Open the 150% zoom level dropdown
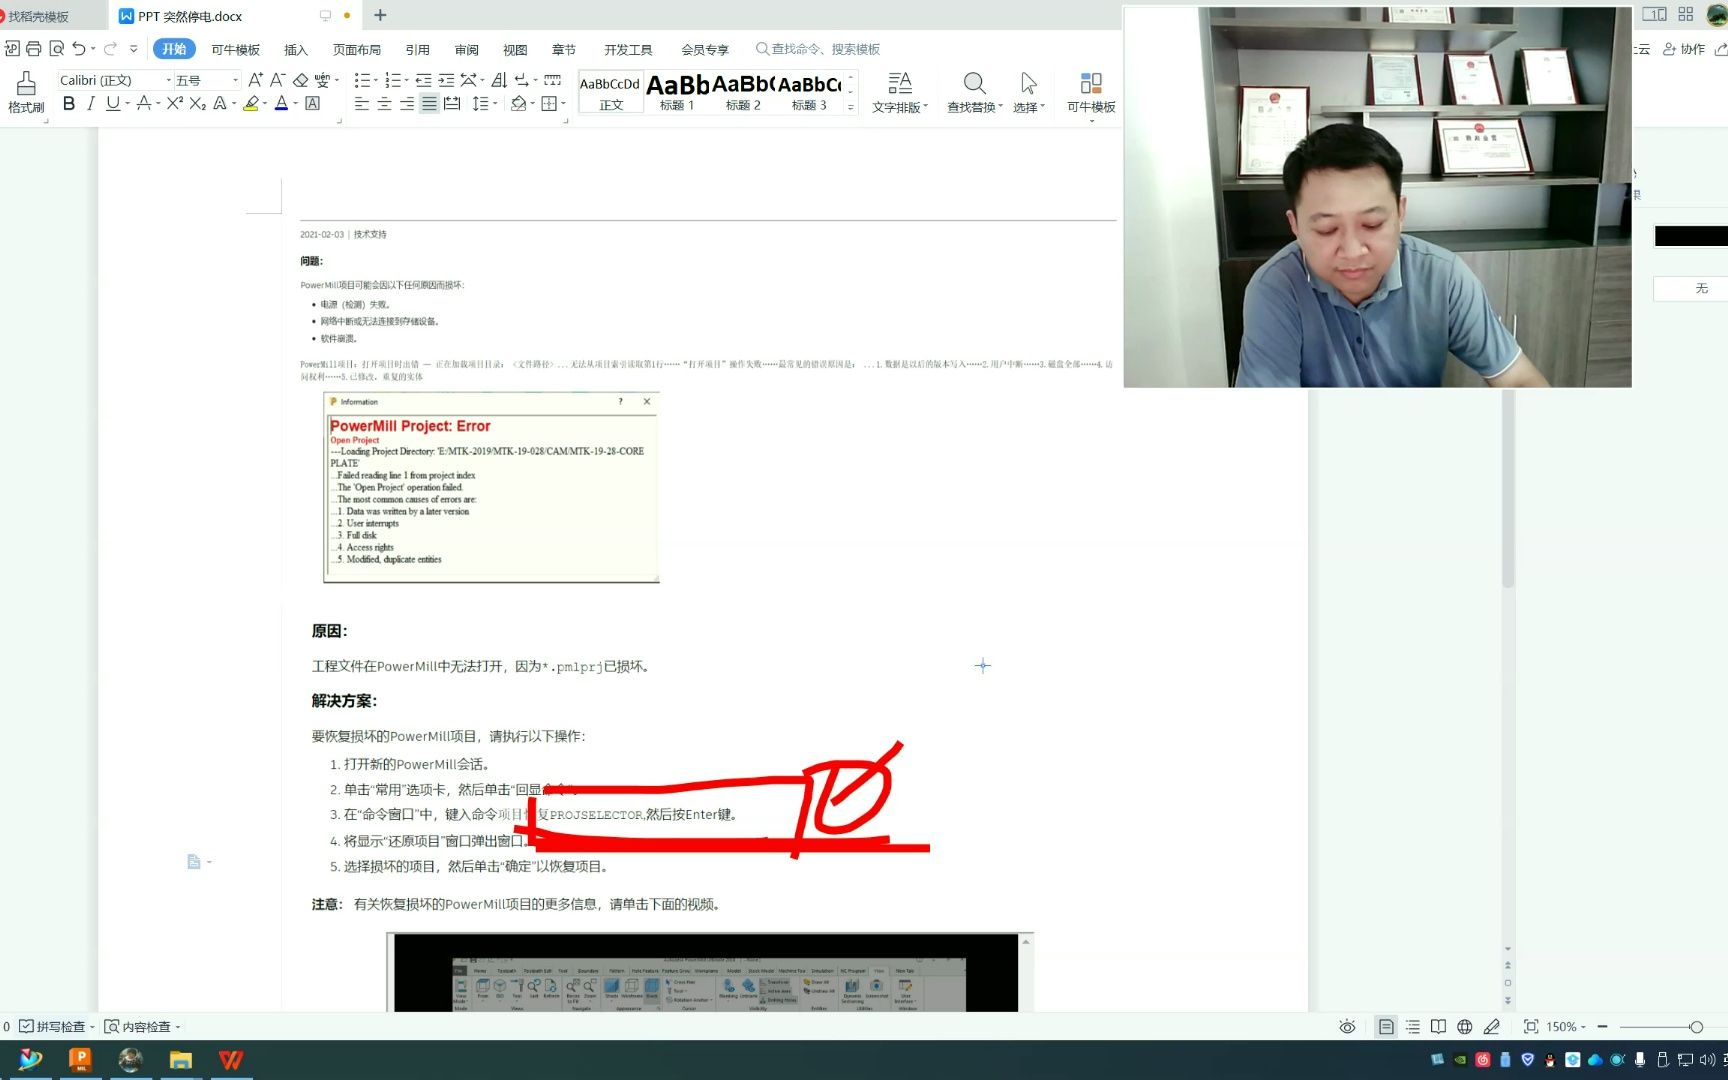This screenshot has height=1080, width=1728. pyautogui.click(x=1566, y=1027)
